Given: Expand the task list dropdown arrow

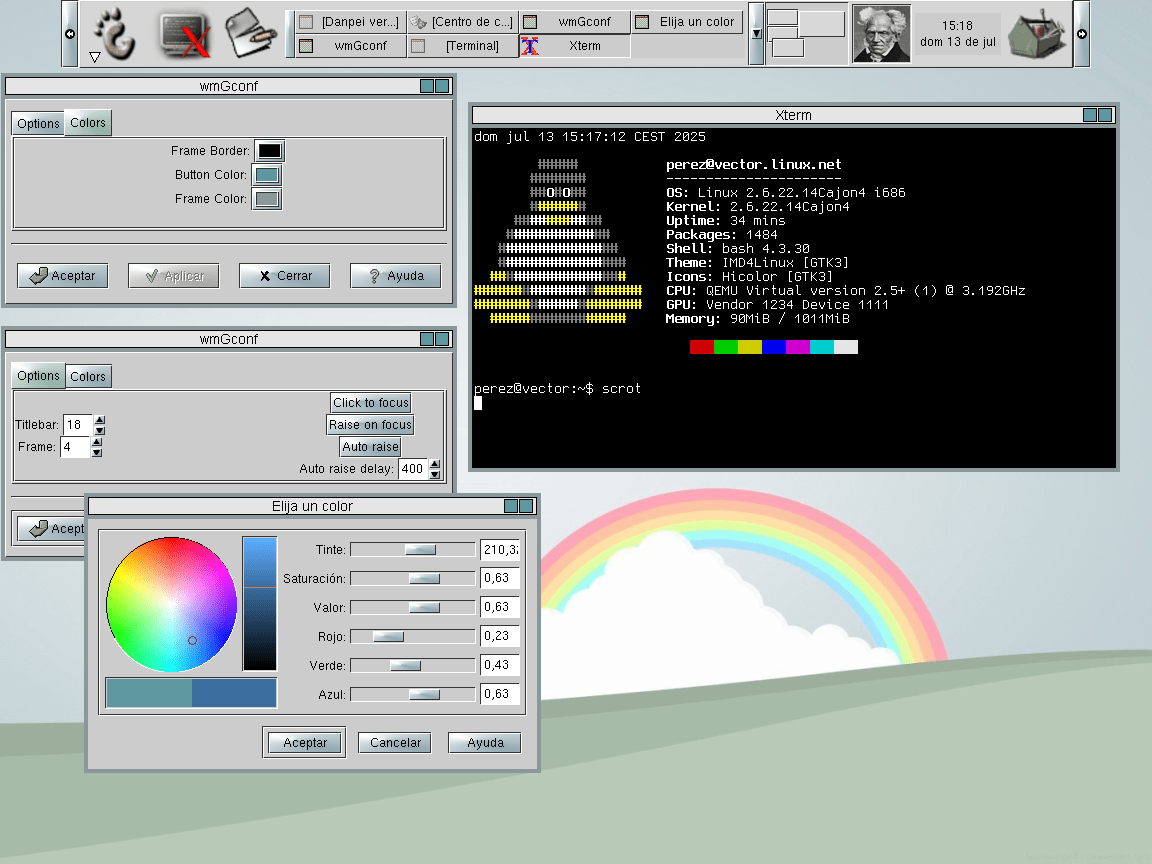Looking at the screenshot, I should [x=756, y=33].
